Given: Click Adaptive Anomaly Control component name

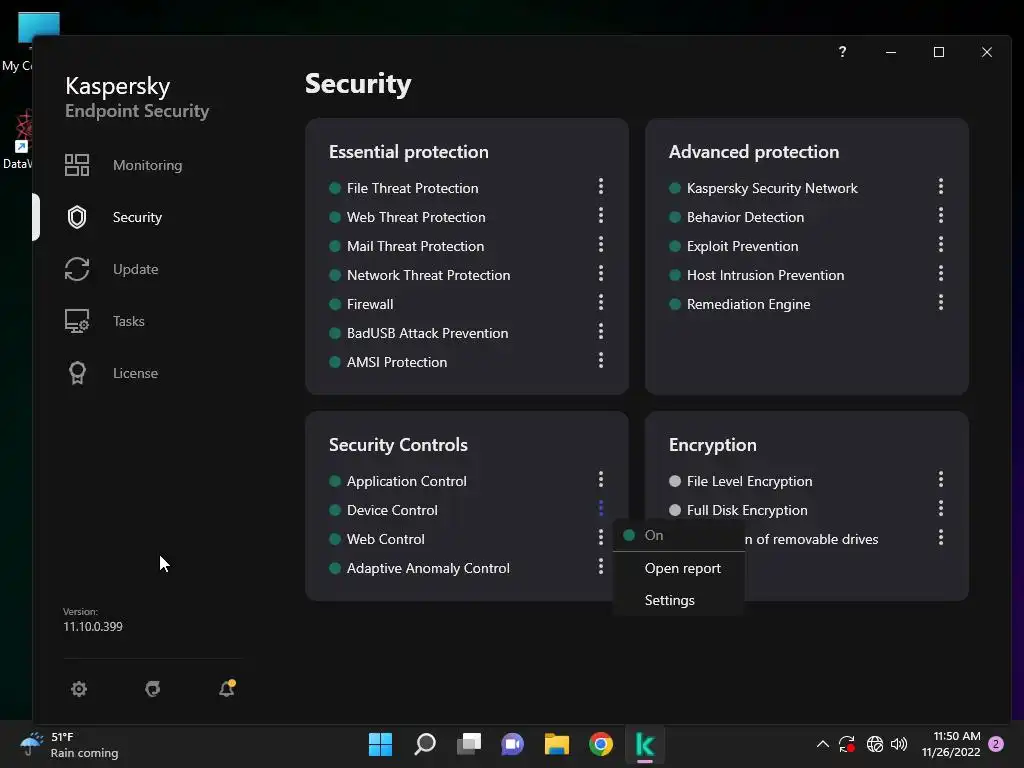Looking at the screenshot, I should tap(428, 568).
